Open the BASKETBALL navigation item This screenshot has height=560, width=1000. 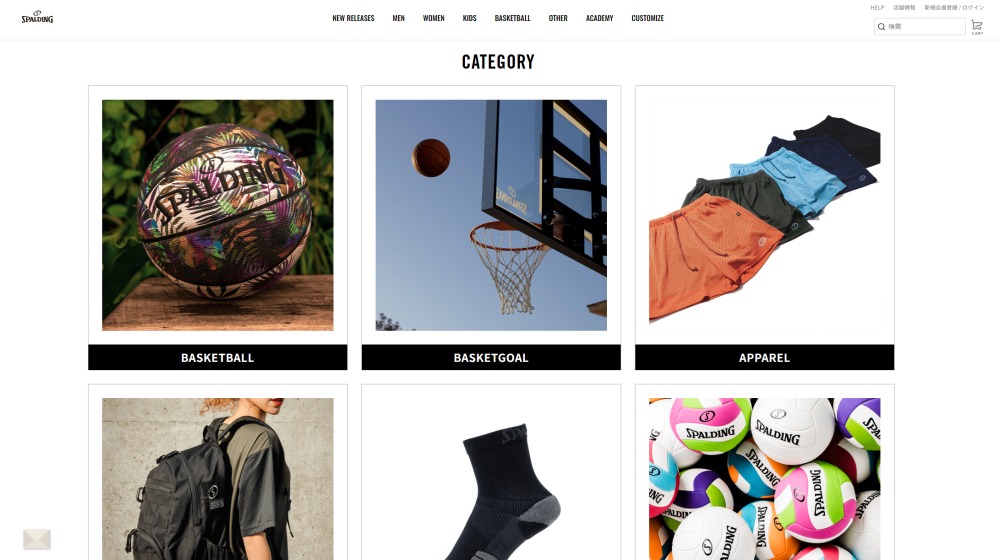[512, 18]
